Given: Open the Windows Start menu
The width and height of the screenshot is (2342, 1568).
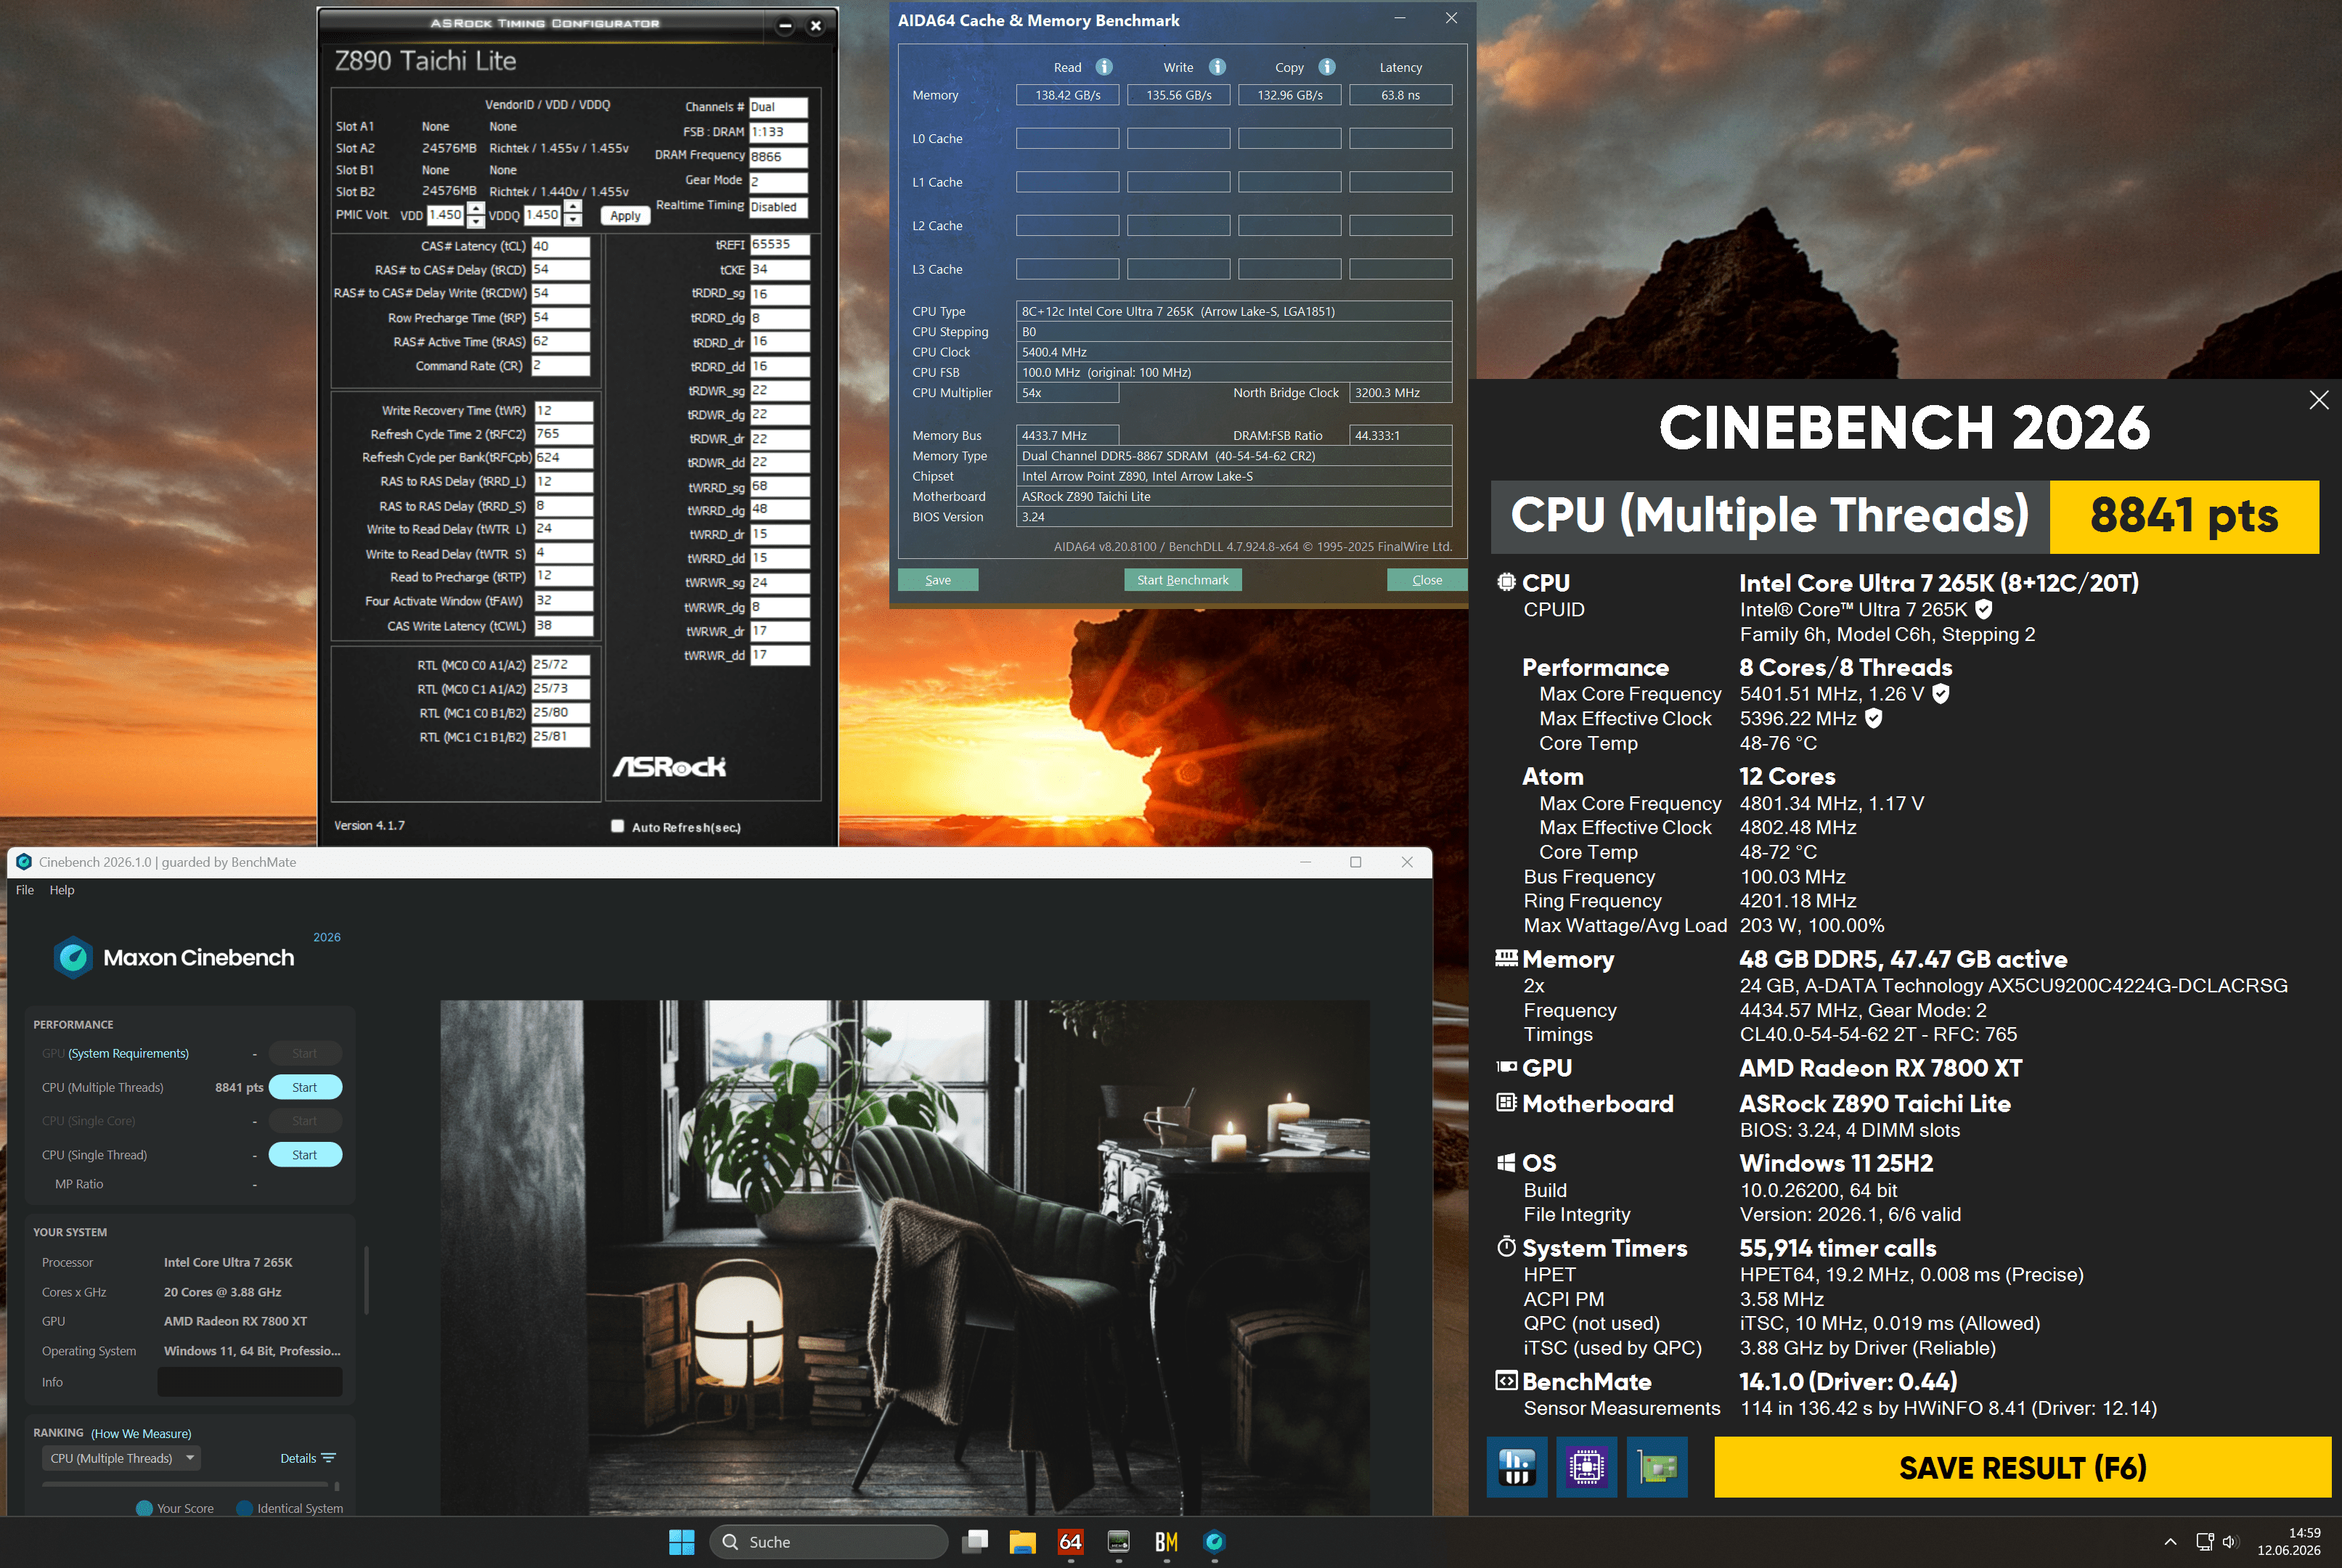Looking at the screenshot, I should pyautogui.click(x=682, y=1542).
